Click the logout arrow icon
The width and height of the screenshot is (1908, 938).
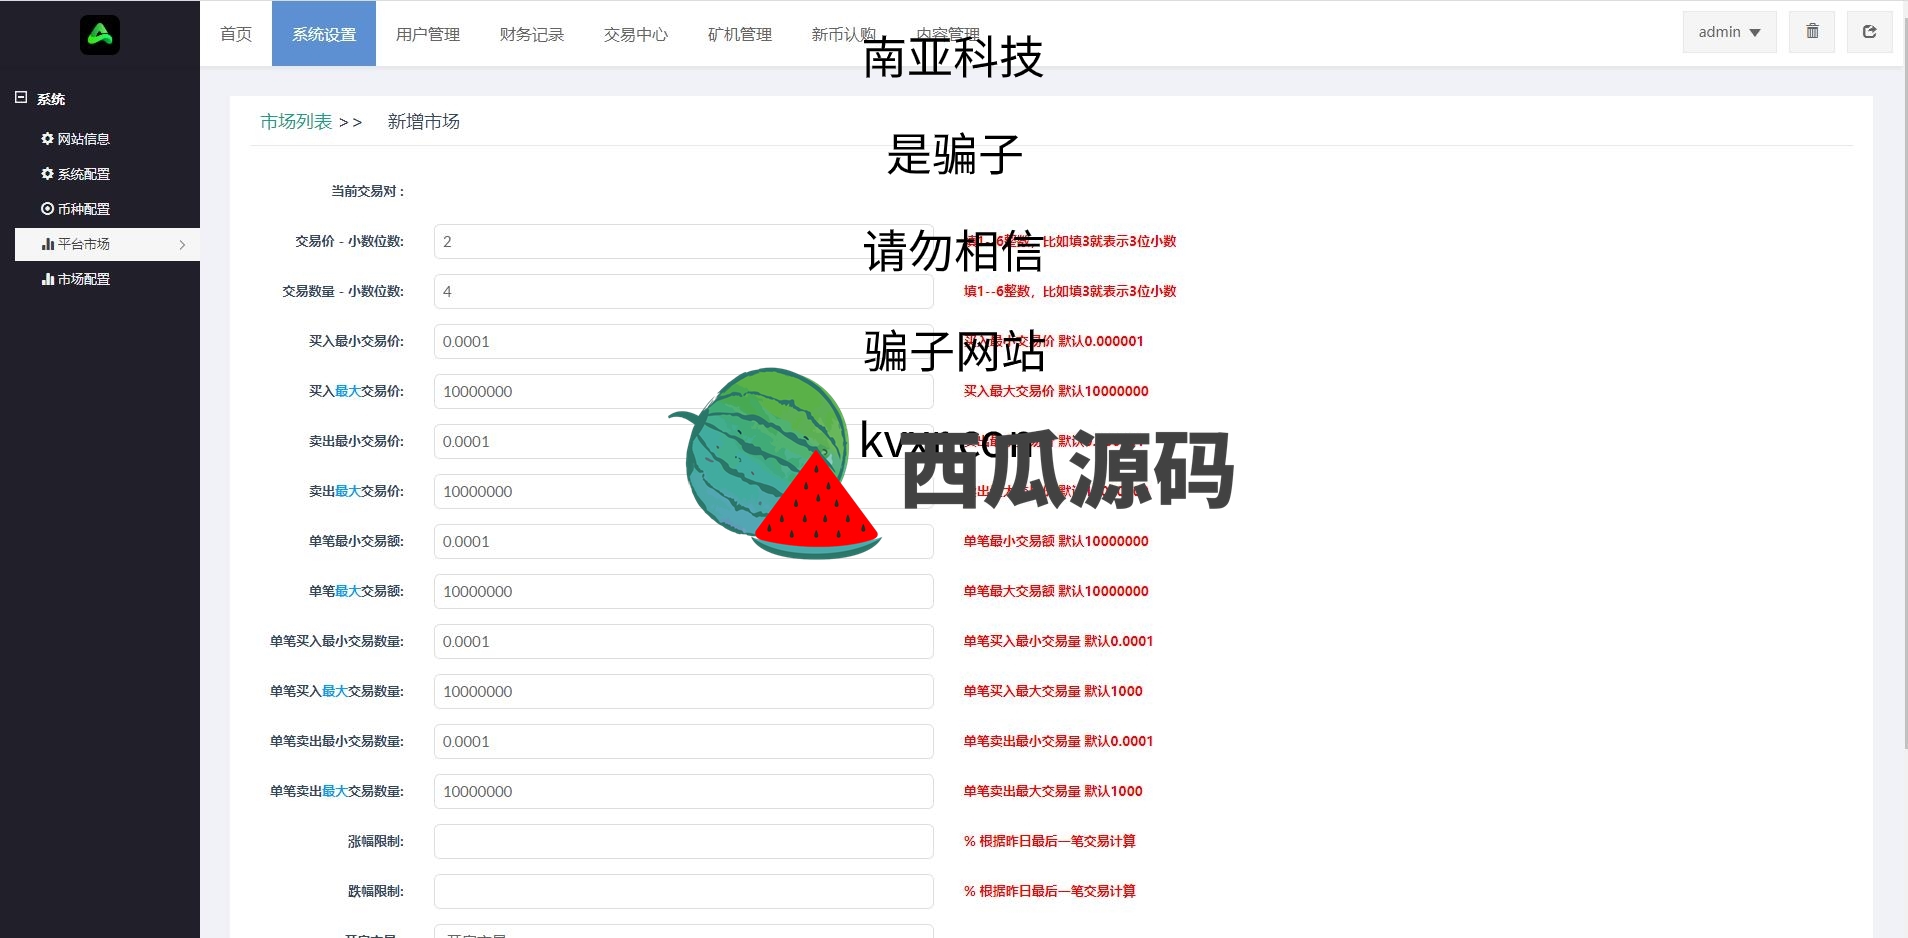(1869, 32)
